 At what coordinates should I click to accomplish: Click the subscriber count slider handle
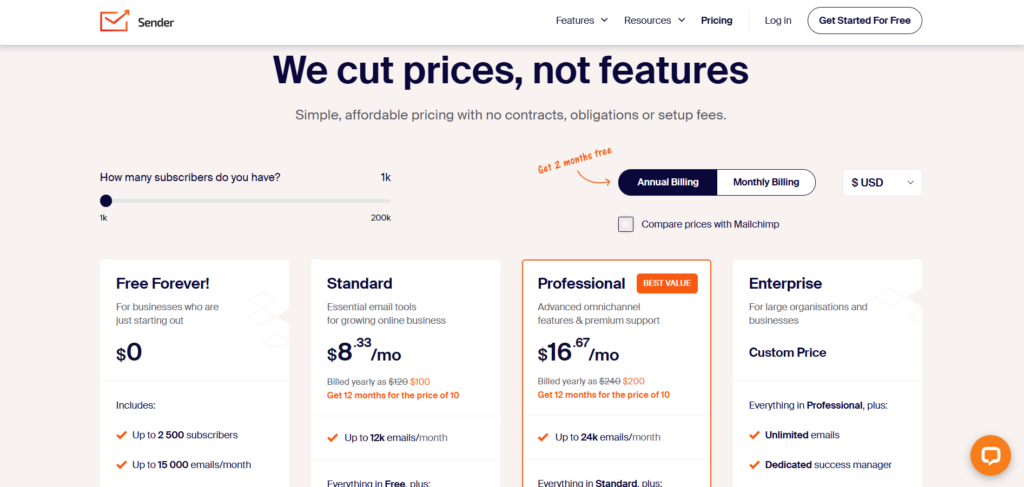pyautogui.click(x=106, y=200)
